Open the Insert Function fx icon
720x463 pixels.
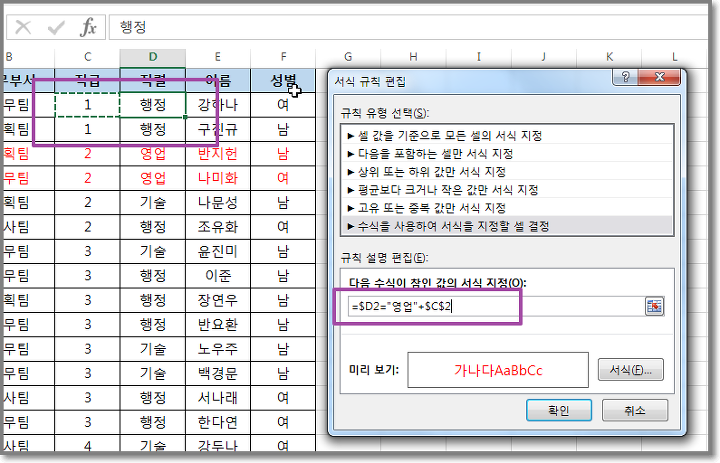88,28
